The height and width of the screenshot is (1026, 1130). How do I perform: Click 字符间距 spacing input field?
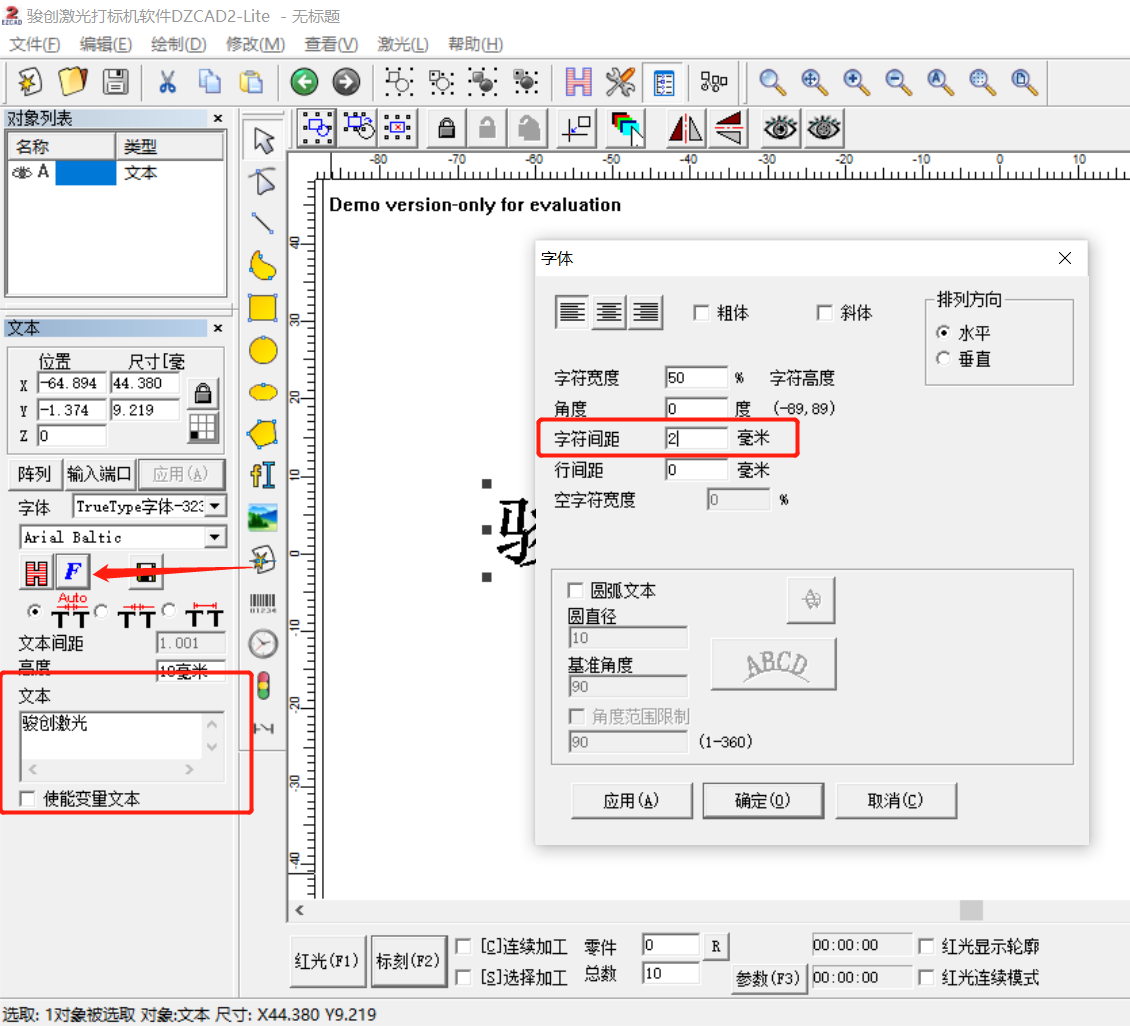pos(696,438)
